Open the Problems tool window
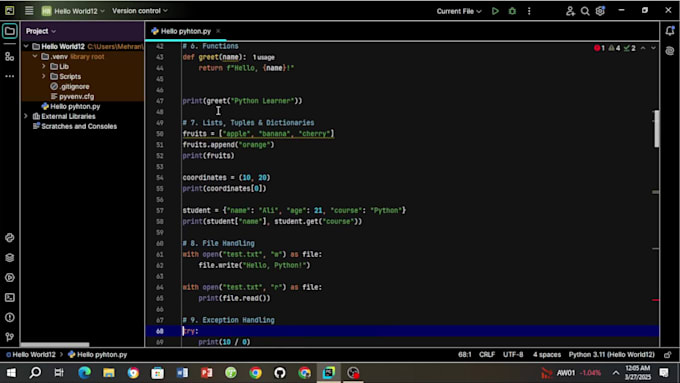 tap(10, 318)
